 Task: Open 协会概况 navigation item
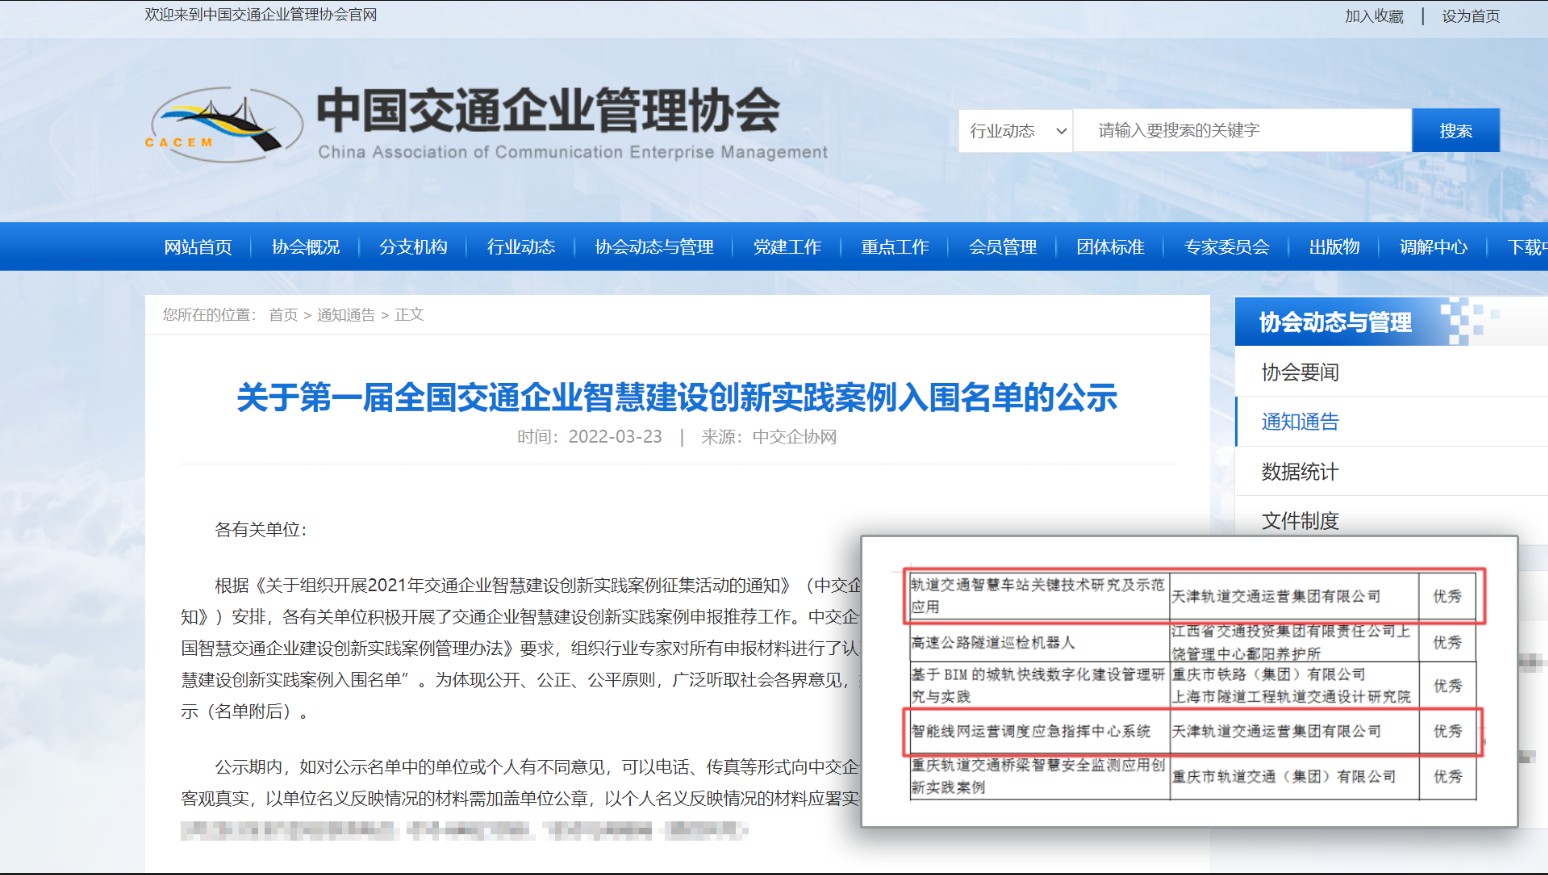coord(306,247)
